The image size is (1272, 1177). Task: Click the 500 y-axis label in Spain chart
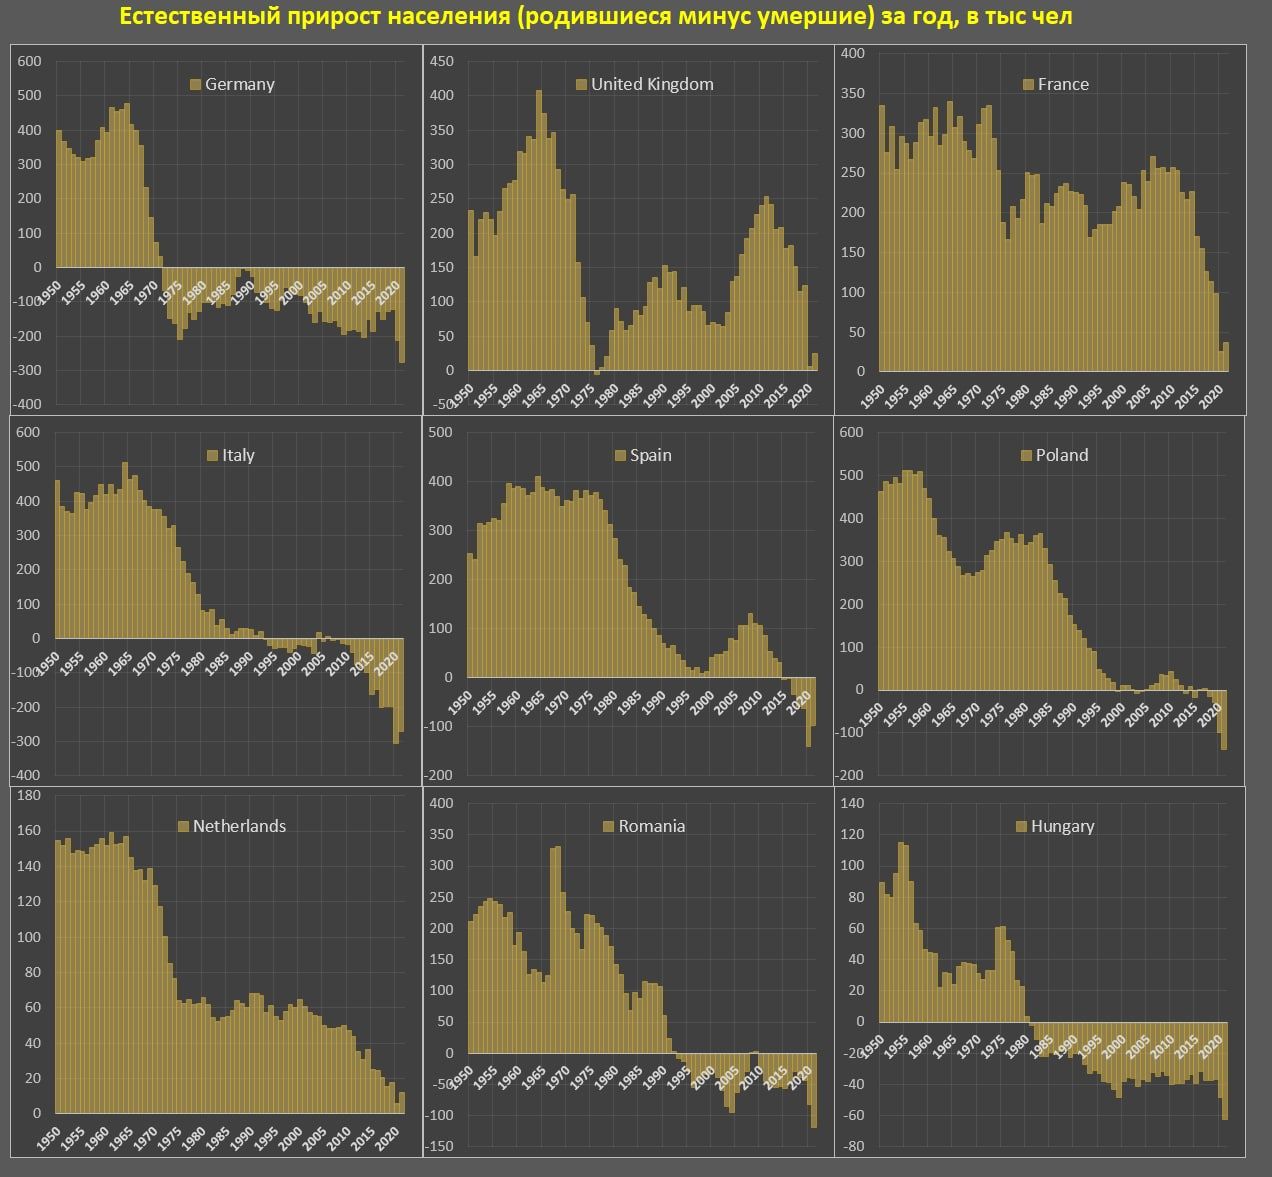440,432
